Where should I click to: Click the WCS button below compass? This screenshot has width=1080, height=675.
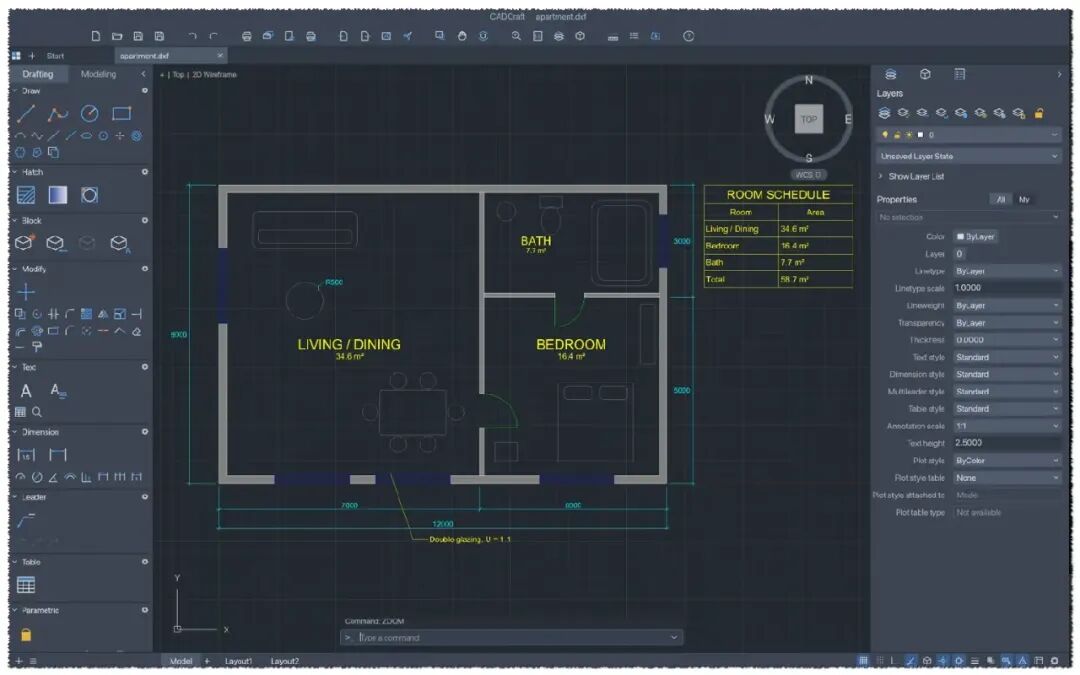(x=809, y=175)
